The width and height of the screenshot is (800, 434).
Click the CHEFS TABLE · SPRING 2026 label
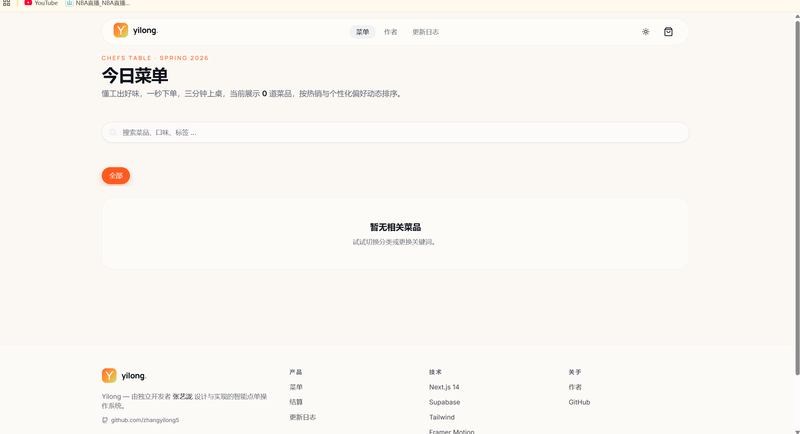point(155,58)
